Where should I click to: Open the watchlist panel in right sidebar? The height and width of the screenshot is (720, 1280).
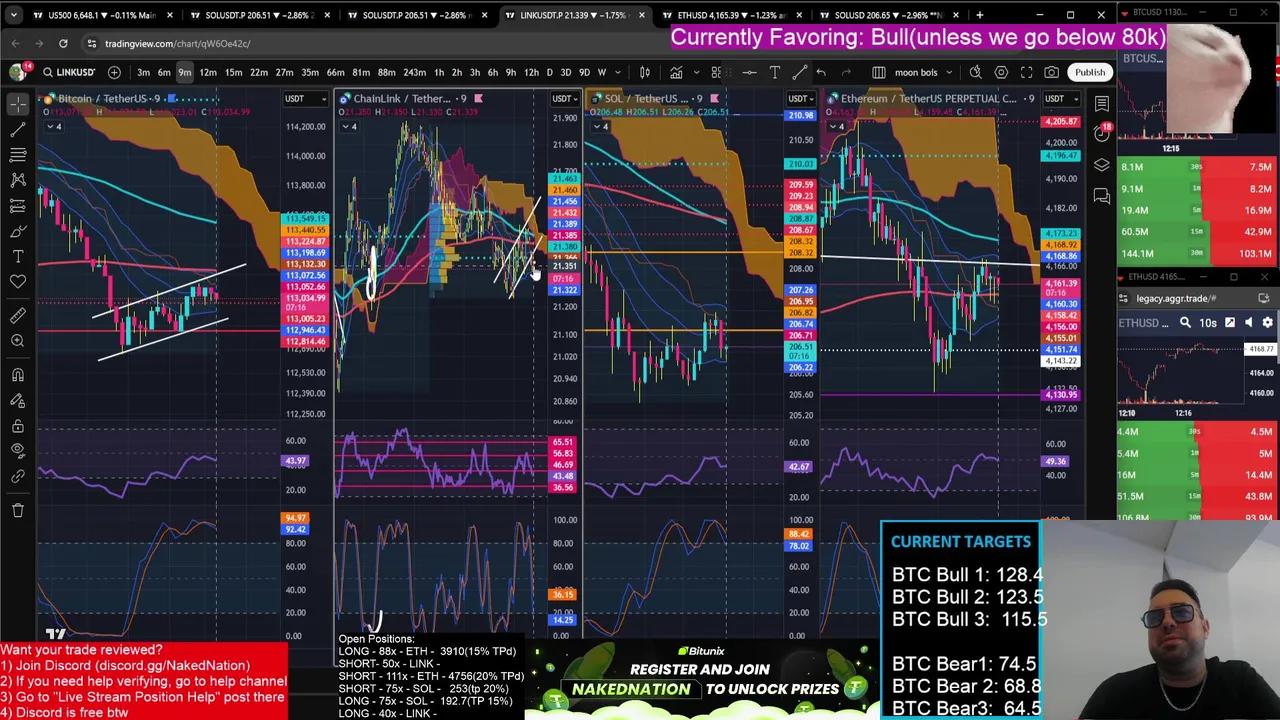tap(1101, 103)
